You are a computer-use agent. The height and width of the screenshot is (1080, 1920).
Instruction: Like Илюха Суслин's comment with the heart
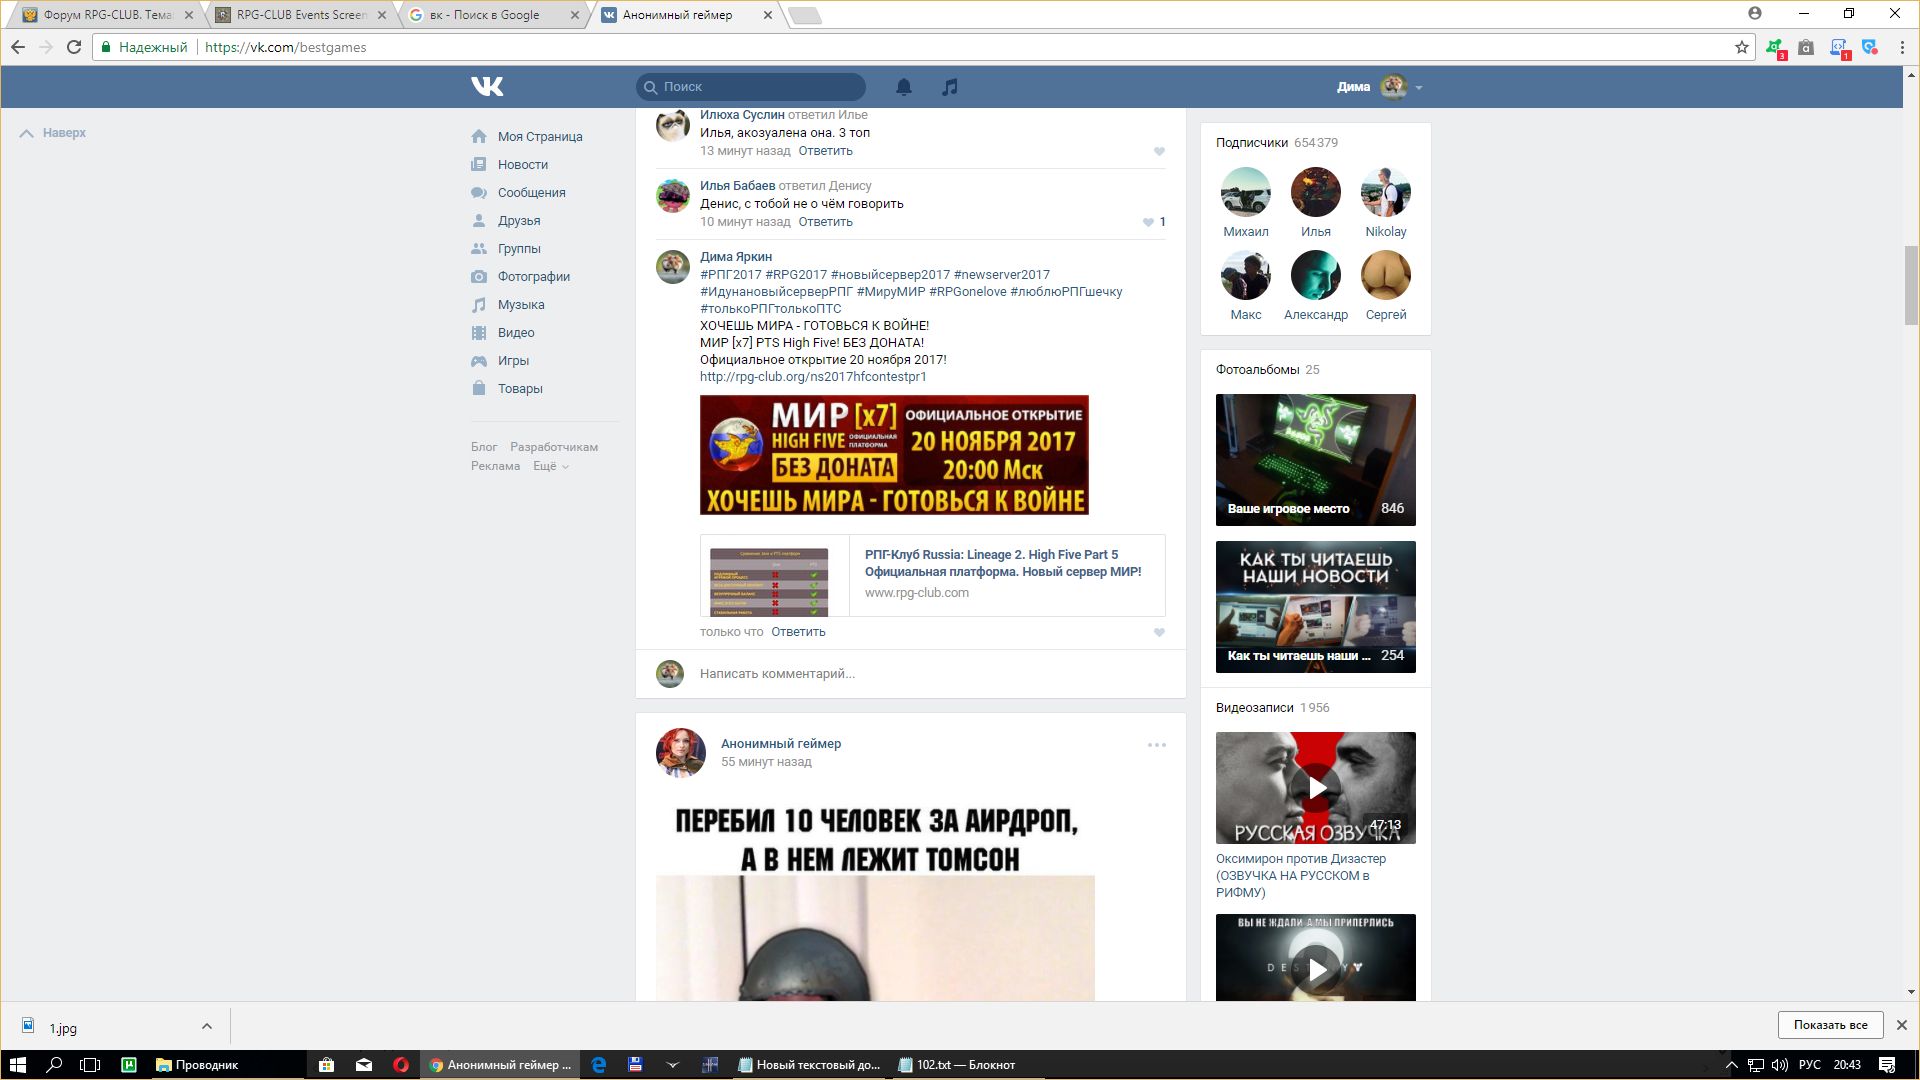pos(1159,151)
